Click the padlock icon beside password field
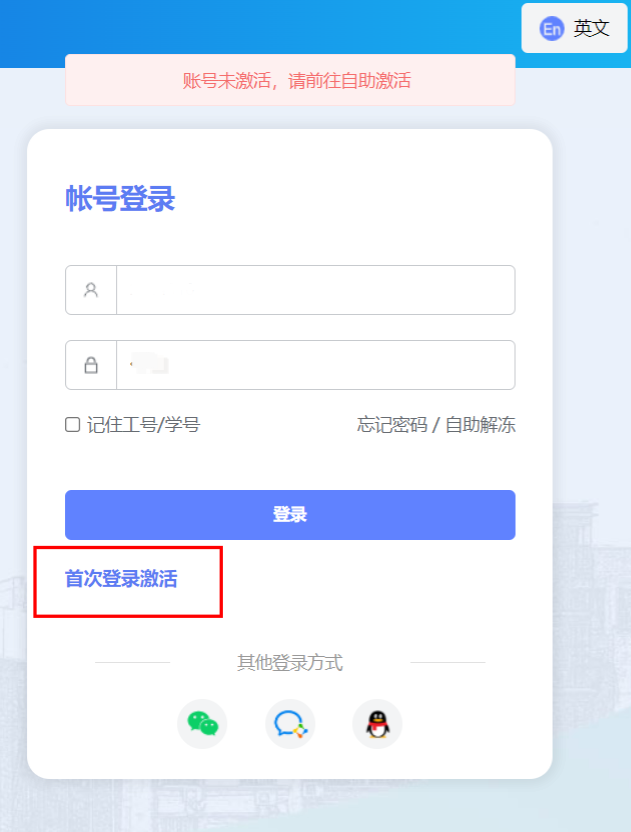631x832 pixels. tap(91, 365)
